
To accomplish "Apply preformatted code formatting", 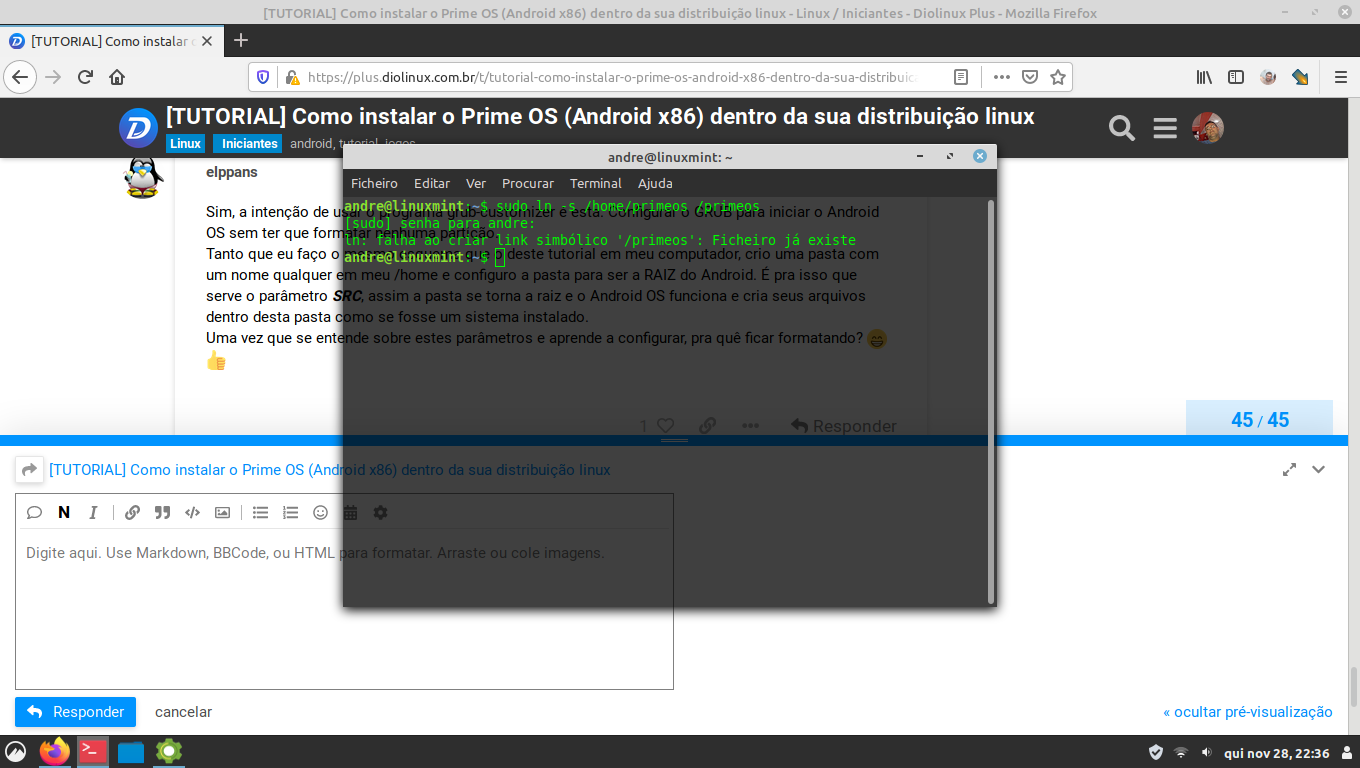I will (x=192, y=512).
